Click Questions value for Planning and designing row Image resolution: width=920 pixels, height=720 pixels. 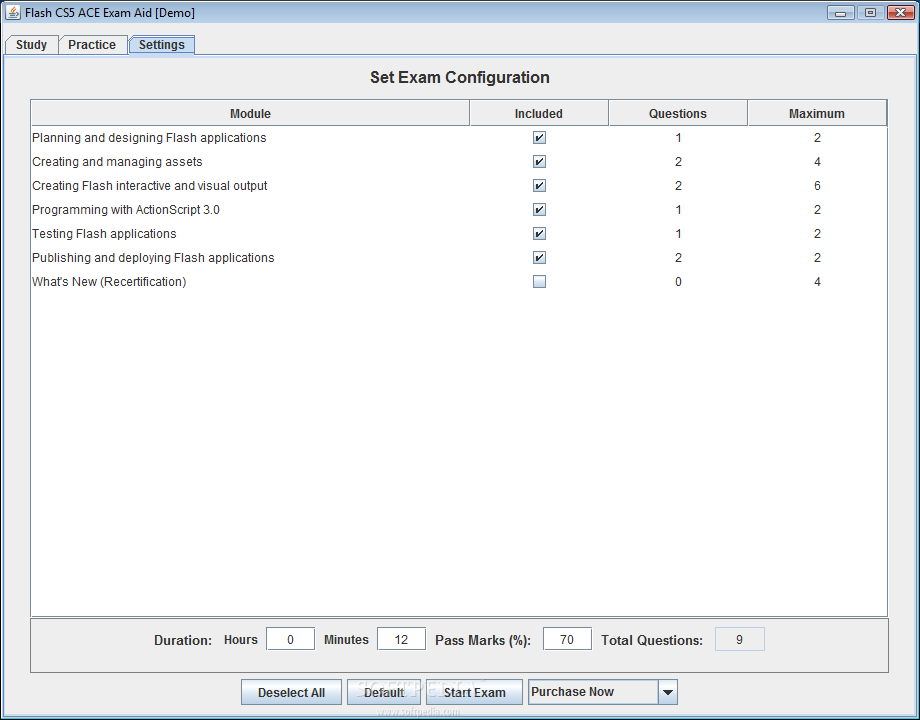678,137
